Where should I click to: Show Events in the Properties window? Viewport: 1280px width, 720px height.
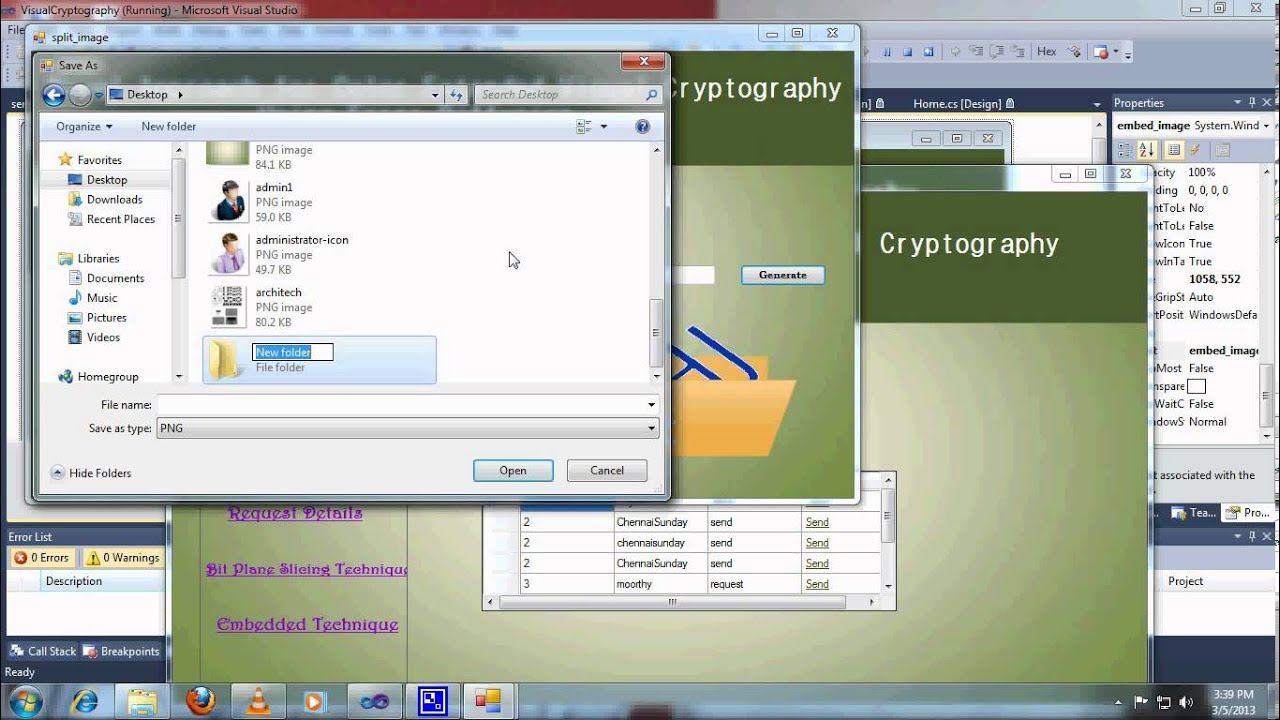[x=1195, y=150]
